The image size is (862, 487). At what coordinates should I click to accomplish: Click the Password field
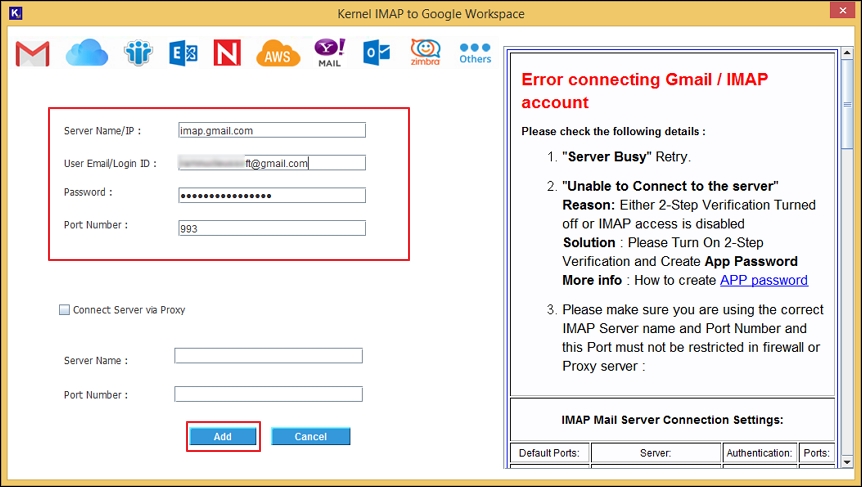tap(272, 195)
